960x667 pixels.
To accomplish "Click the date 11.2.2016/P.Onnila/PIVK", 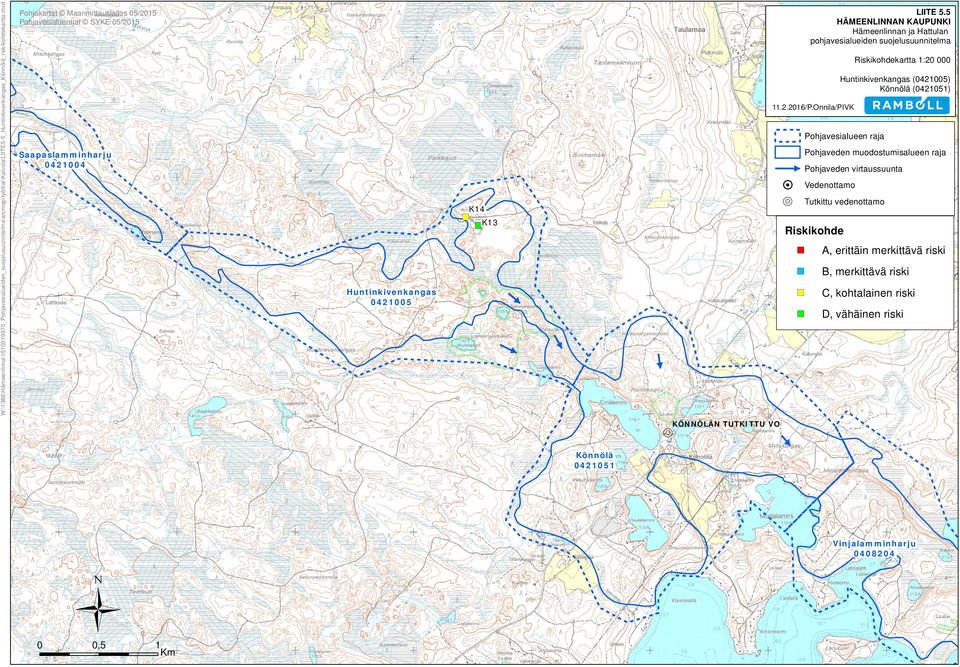I will pyautogui.click(x=811, y=107).
